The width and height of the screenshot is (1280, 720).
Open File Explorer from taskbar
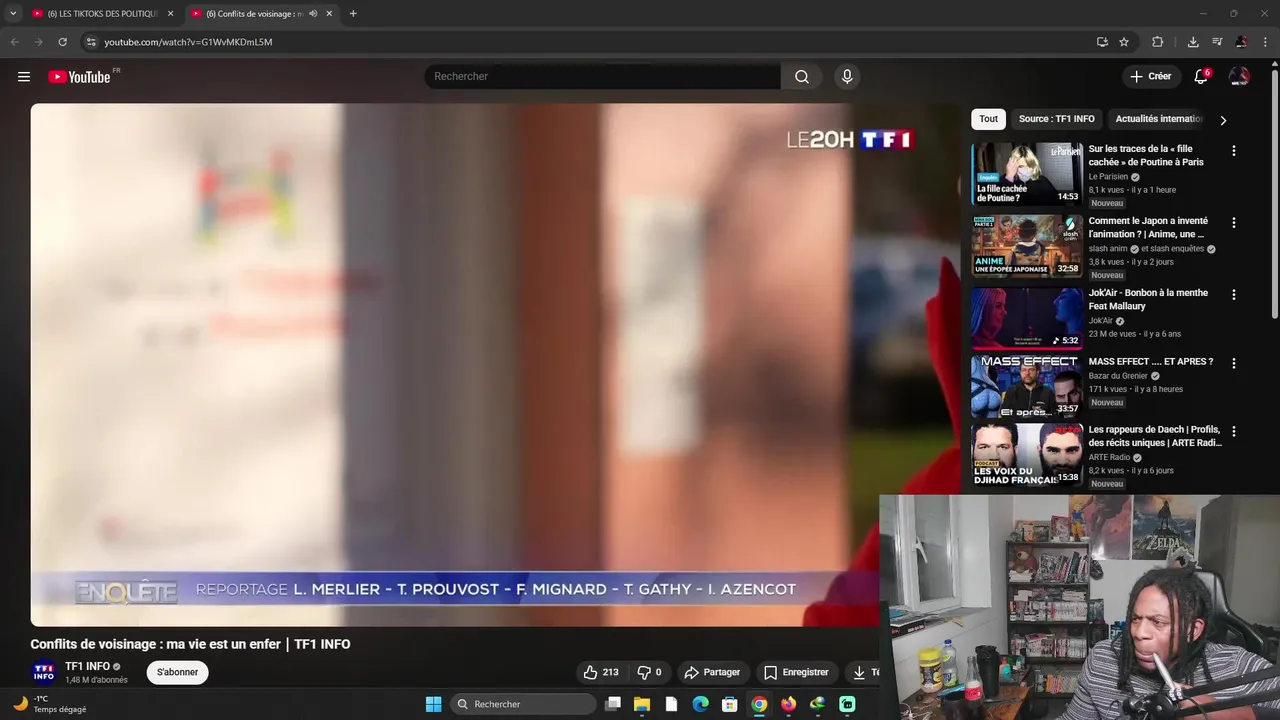[642, 704]
